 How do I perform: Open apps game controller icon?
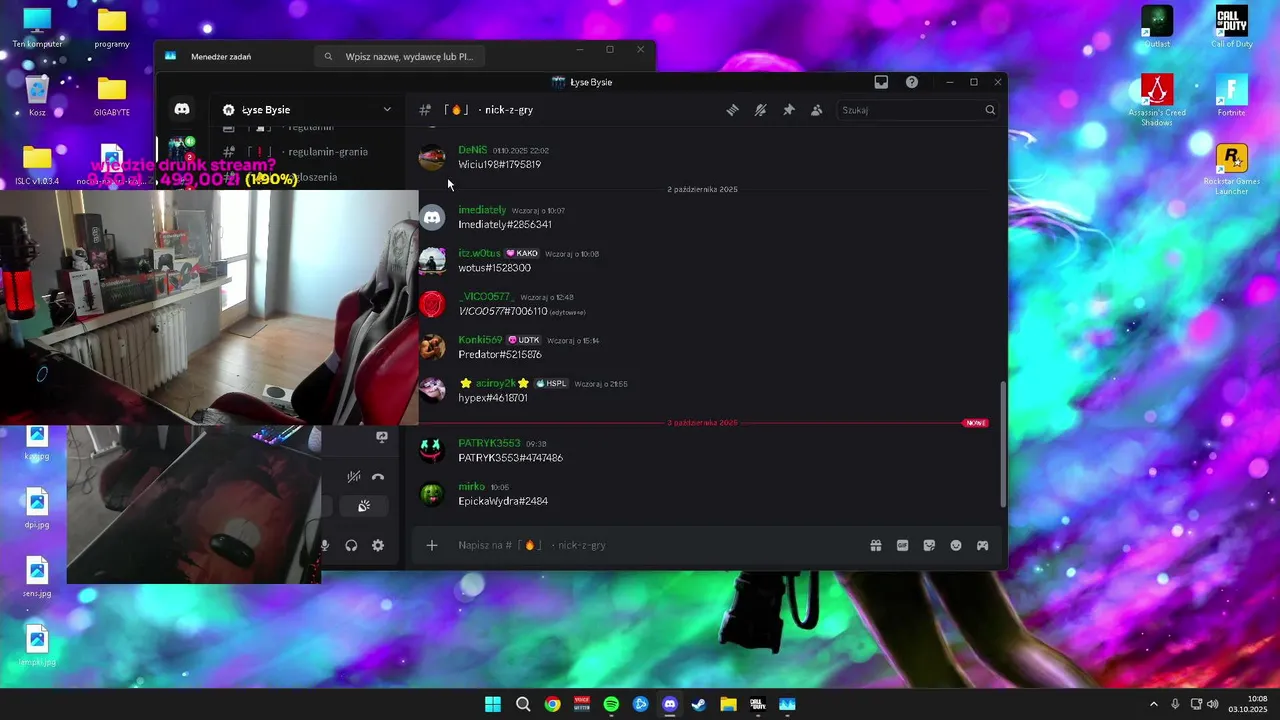pos(983,545)
